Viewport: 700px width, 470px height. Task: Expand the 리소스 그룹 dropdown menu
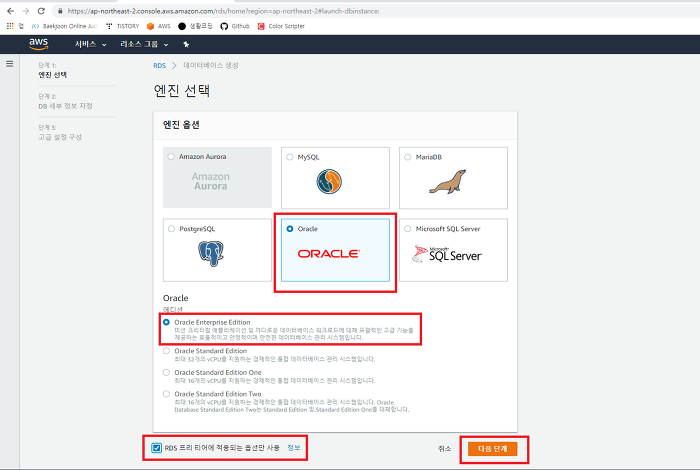pyautogui.click(x=144, y=44)
